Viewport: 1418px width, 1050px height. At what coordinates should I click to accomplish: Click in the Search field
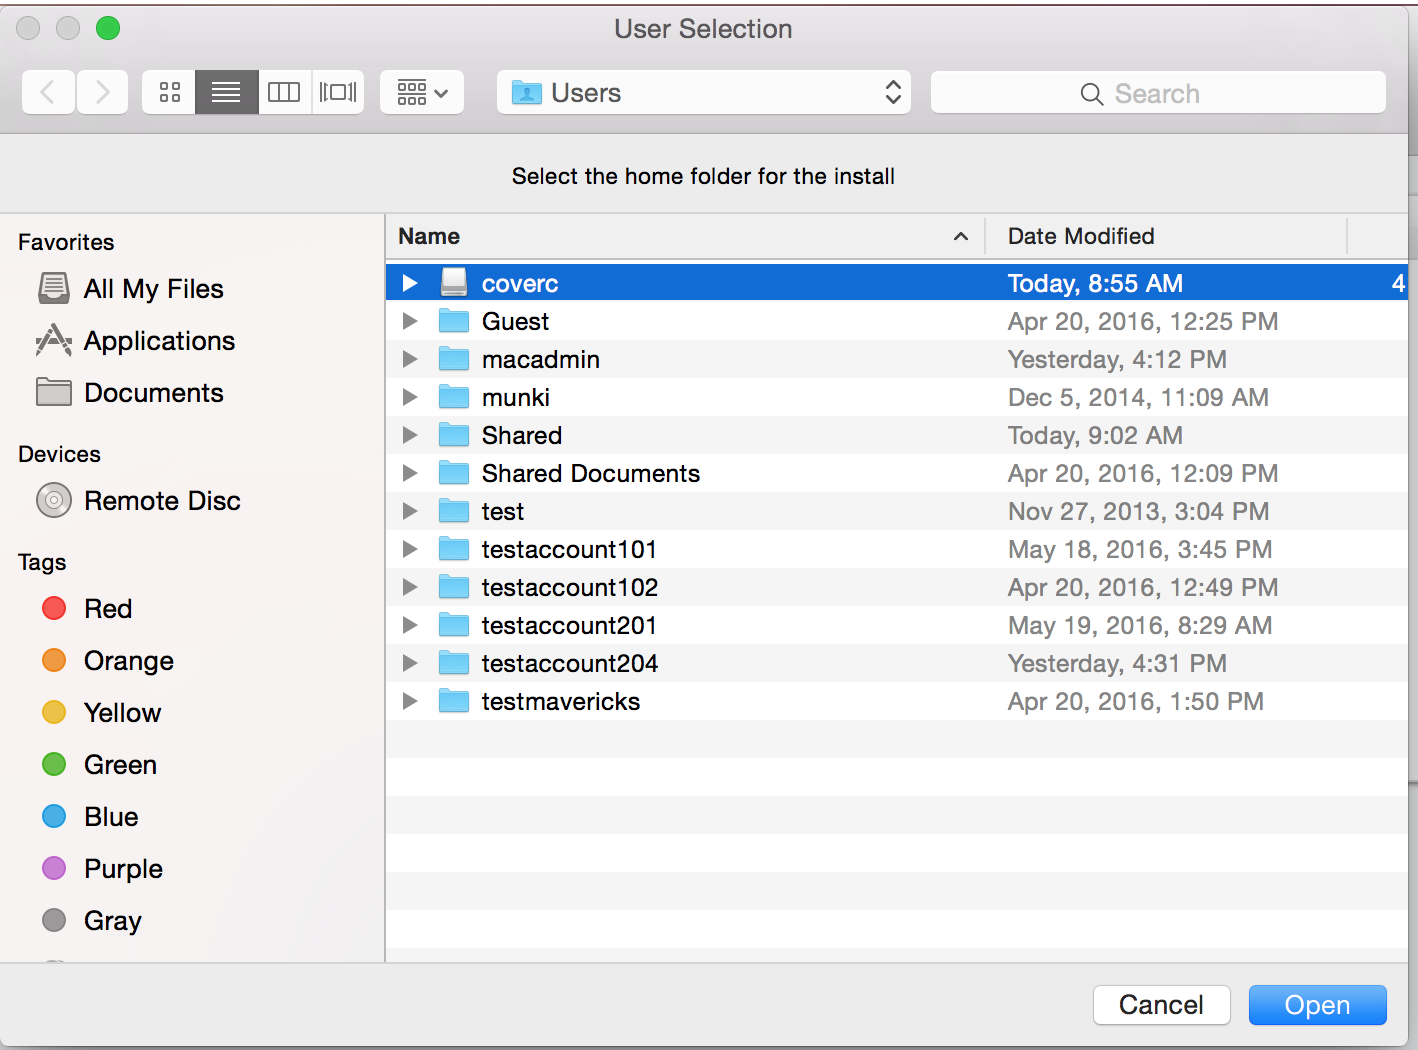coord(1157,93)
